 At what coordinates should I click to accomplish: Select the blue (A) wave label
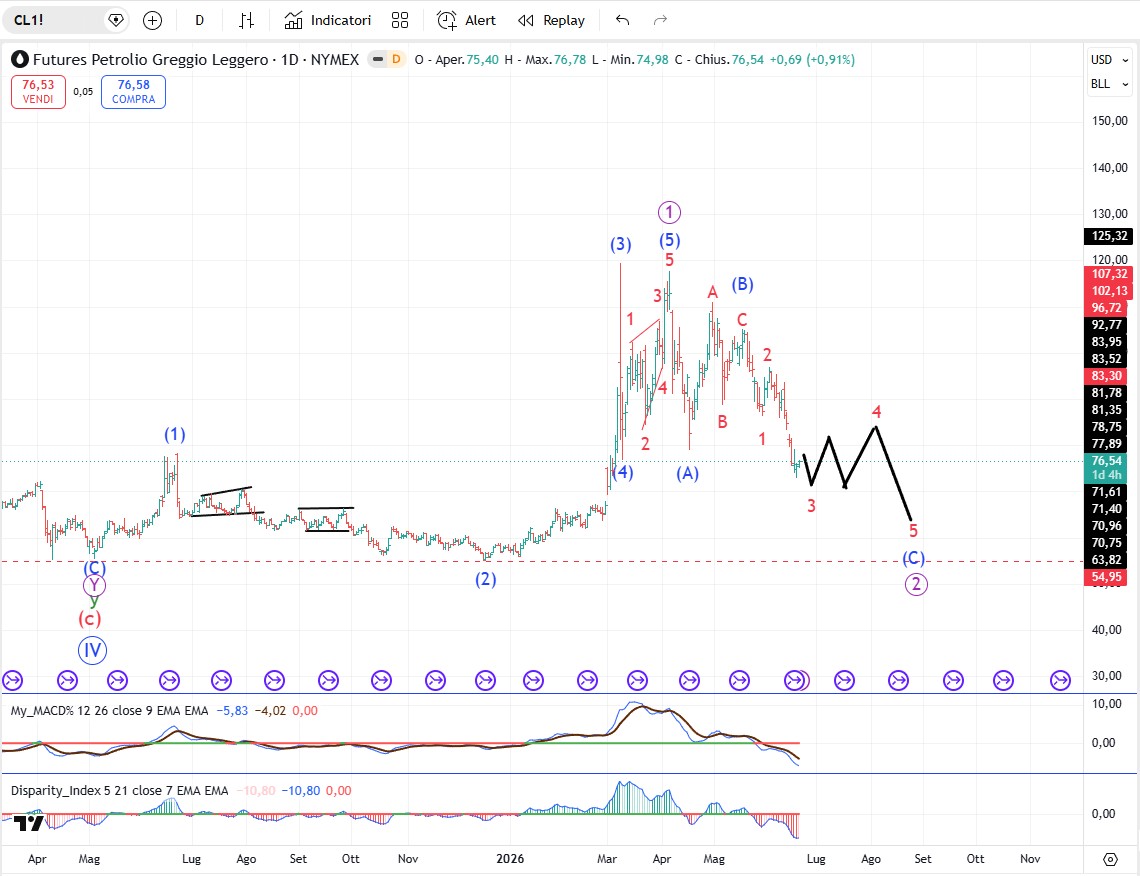pos(688,473)
